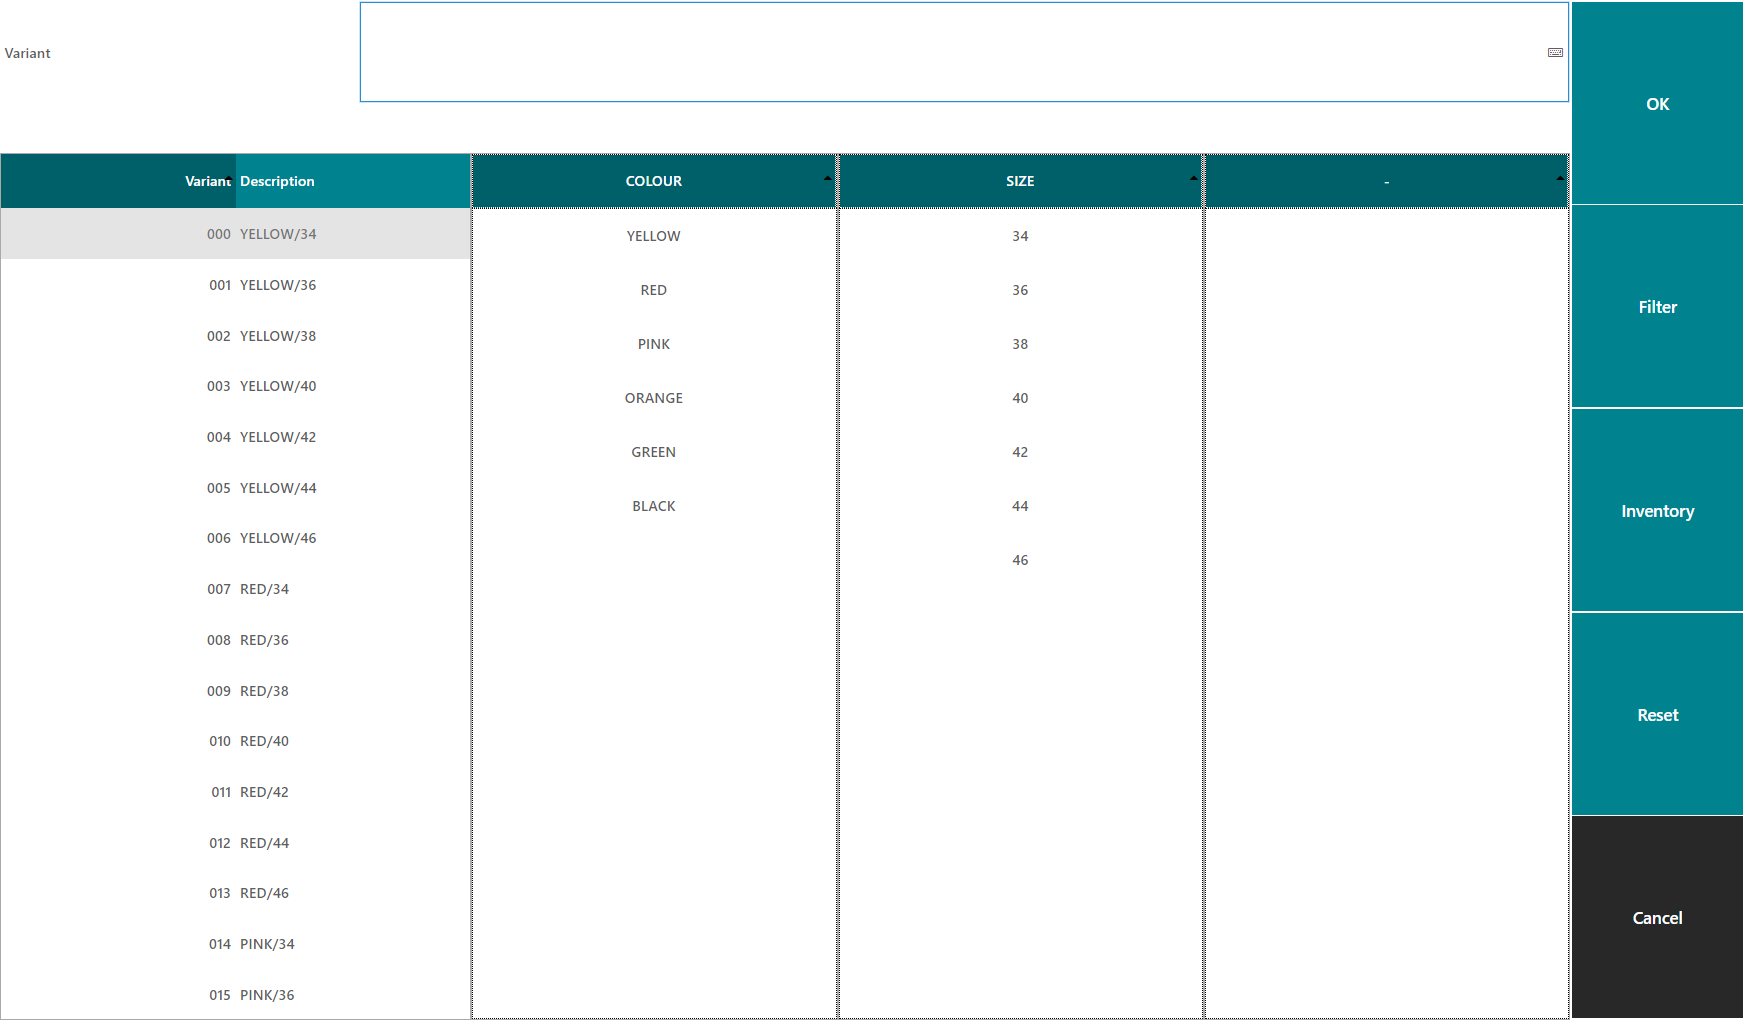Choose size 38

(1020, 344)
